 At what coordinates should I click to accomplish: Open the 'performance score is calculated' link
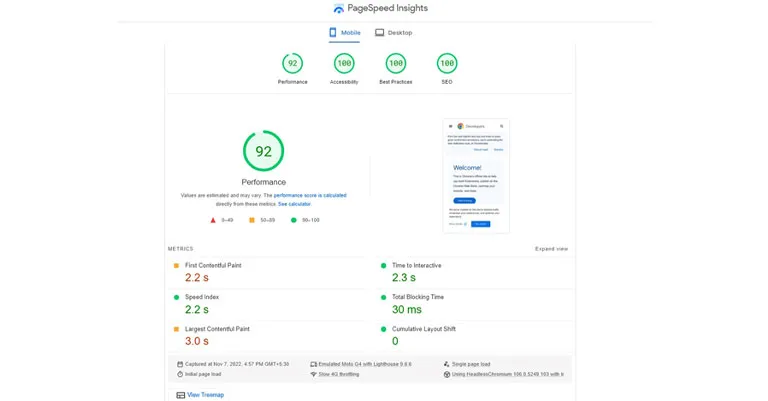pos(310,195)
